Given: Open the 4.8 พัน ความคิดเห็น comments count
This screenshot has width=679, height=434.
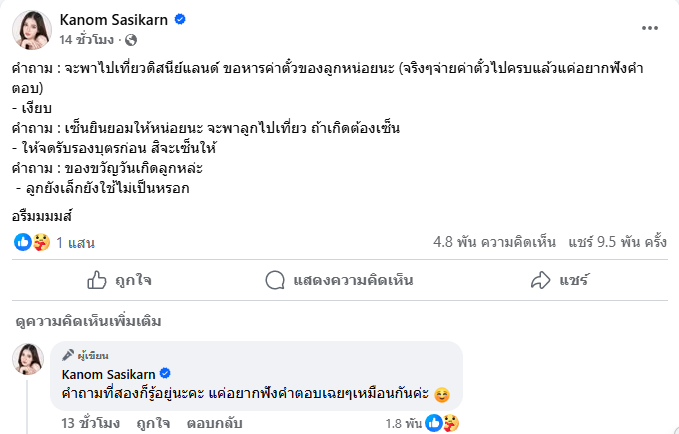Looking at the screenshot, I should pos(494,241).
